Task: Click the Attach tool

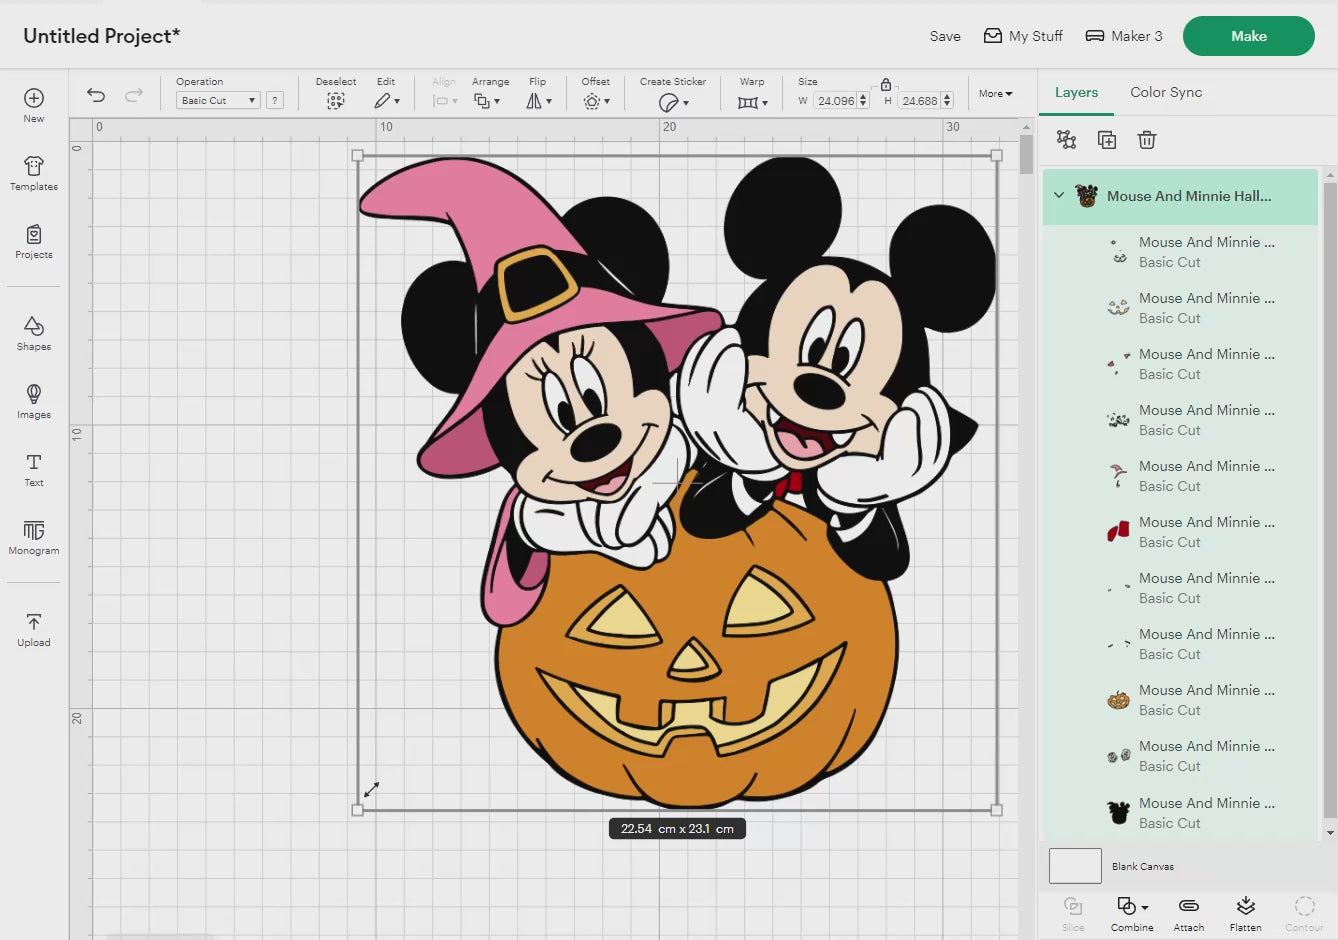Action: [1189, 913]
